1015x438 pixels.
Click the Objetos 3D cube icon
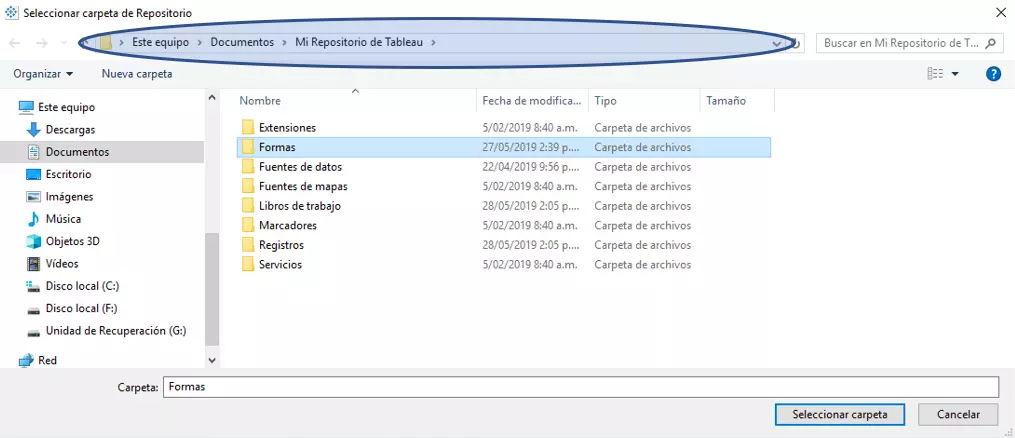coord(33,241)
